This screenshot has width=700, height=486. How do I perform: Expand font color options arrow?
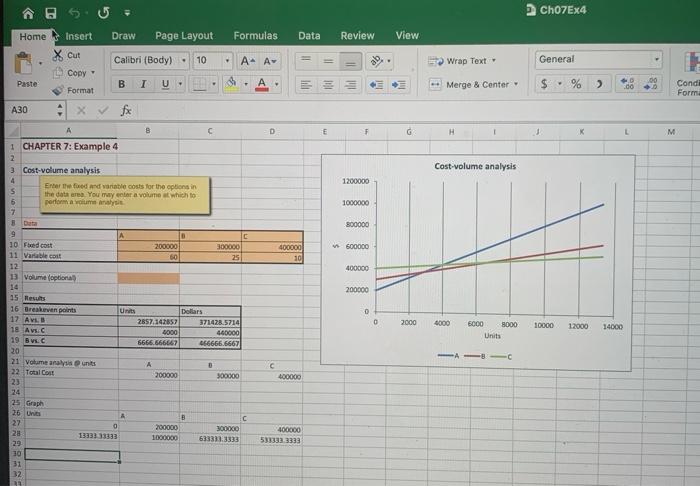coord(277,84)
